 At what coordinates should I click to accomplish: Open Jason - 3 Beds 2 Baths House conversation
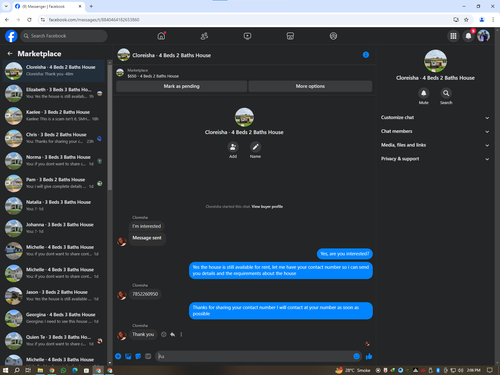[x=54, y=296]
